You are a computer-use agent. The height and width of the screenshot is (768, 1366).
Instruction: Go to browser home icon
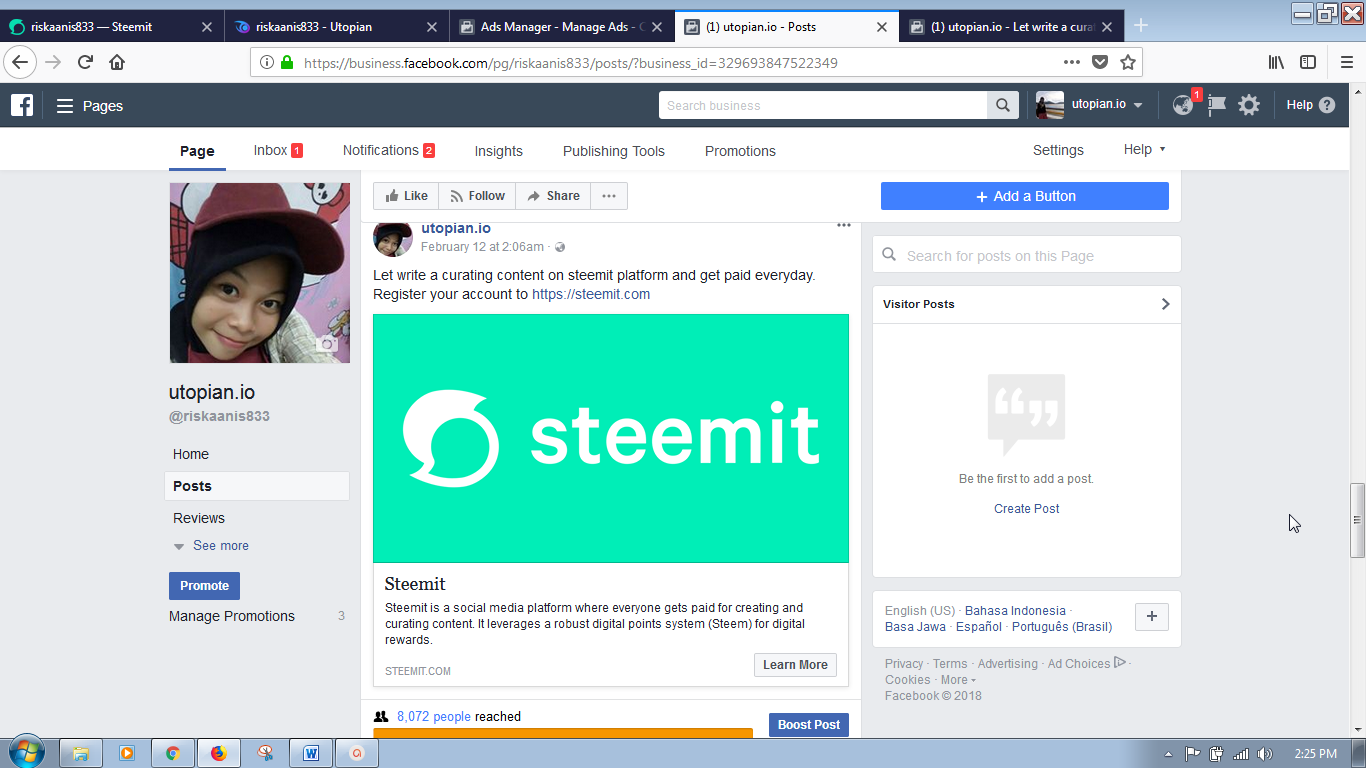click(117, 62)
